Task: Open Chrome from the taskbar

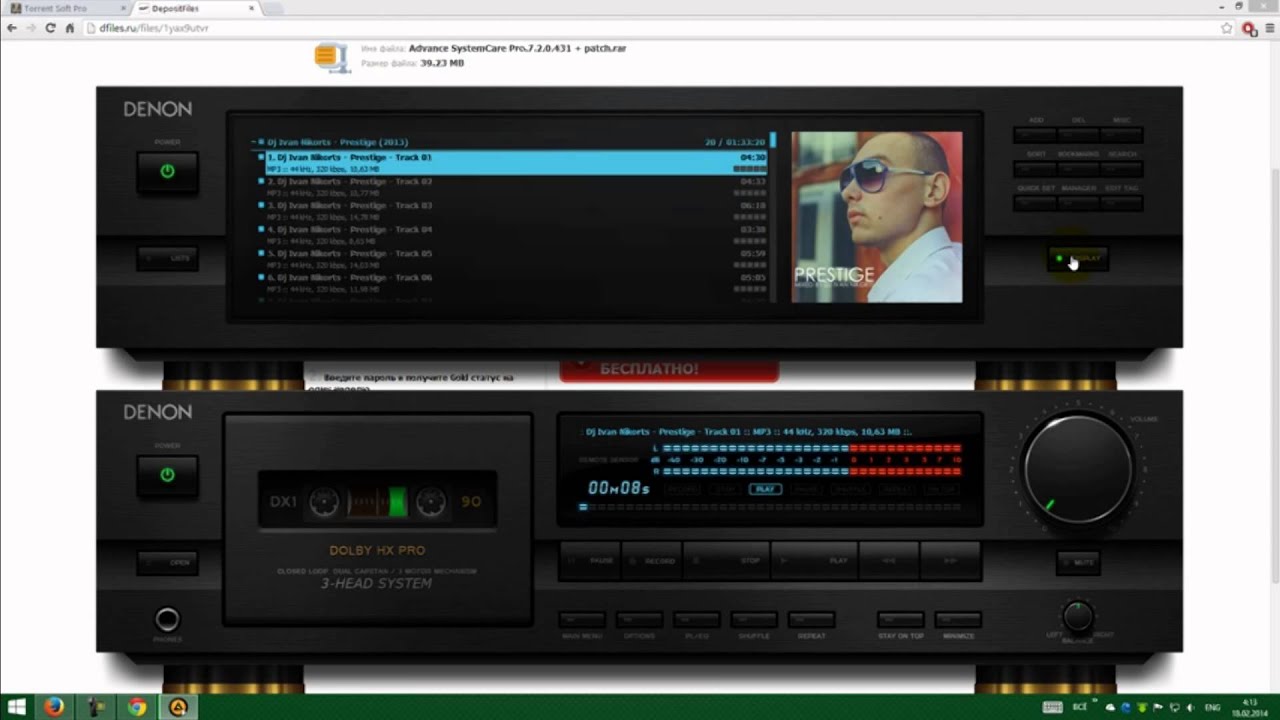Action: click(137, 707)
